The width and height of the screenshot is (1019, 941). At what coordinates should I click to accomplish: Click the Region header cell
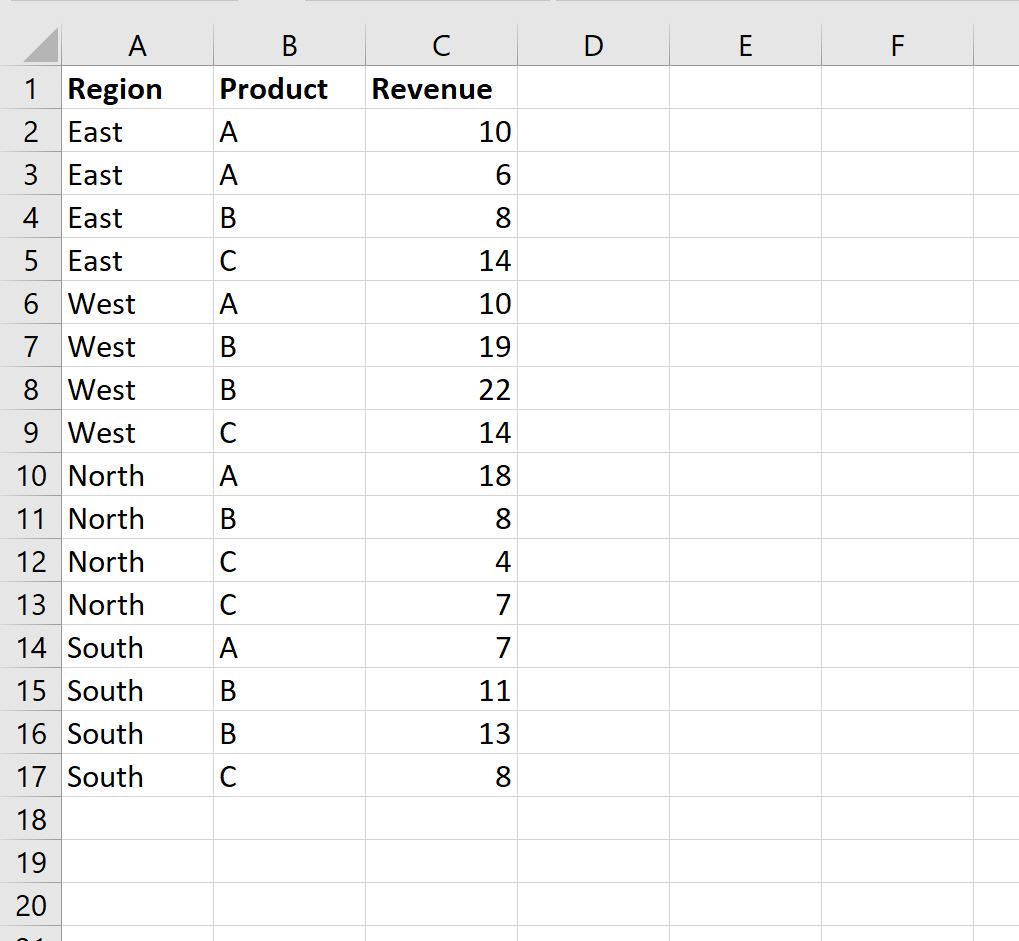(137, 89)
